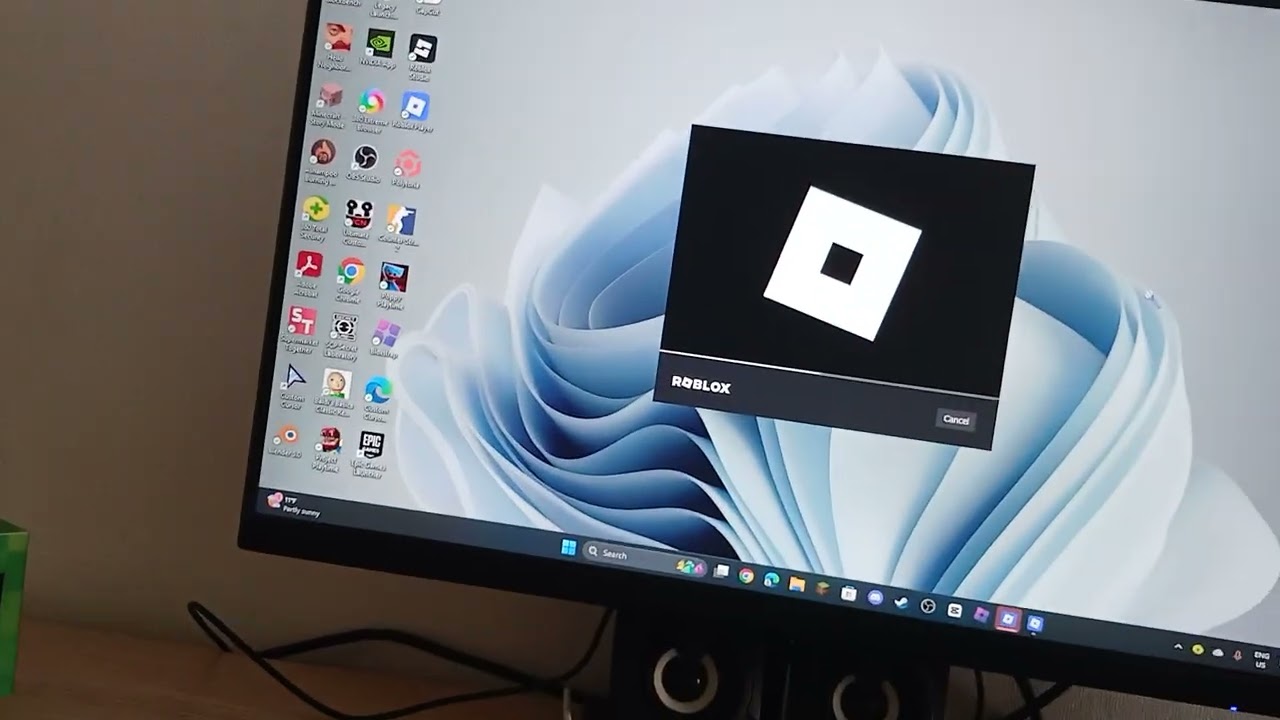Open 360 Extreme Browser desktop shortcut
Image resolution: width=1280 pixels, height=720 pixels.
pos(371,109)
